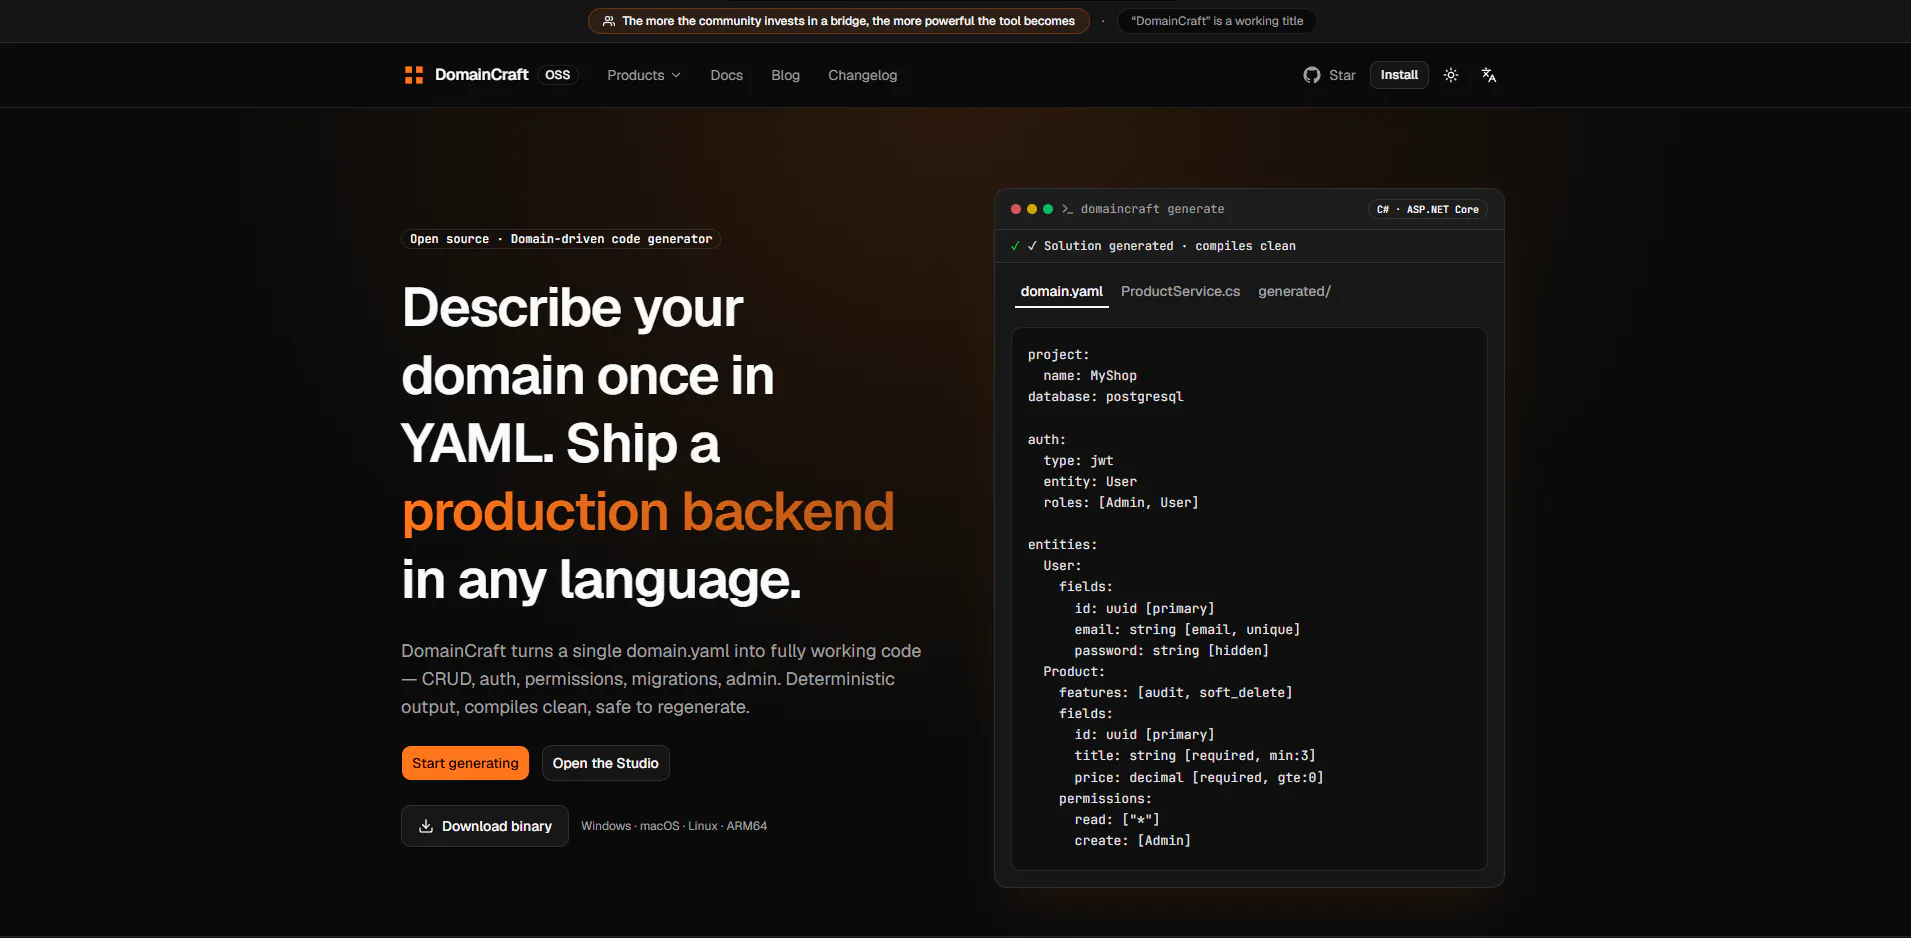This screenshot has width=1911, height=938.
Task: Click the 'title: string [required, min:3]' line
Action: pyautogui.click(x=1195, y=756)
